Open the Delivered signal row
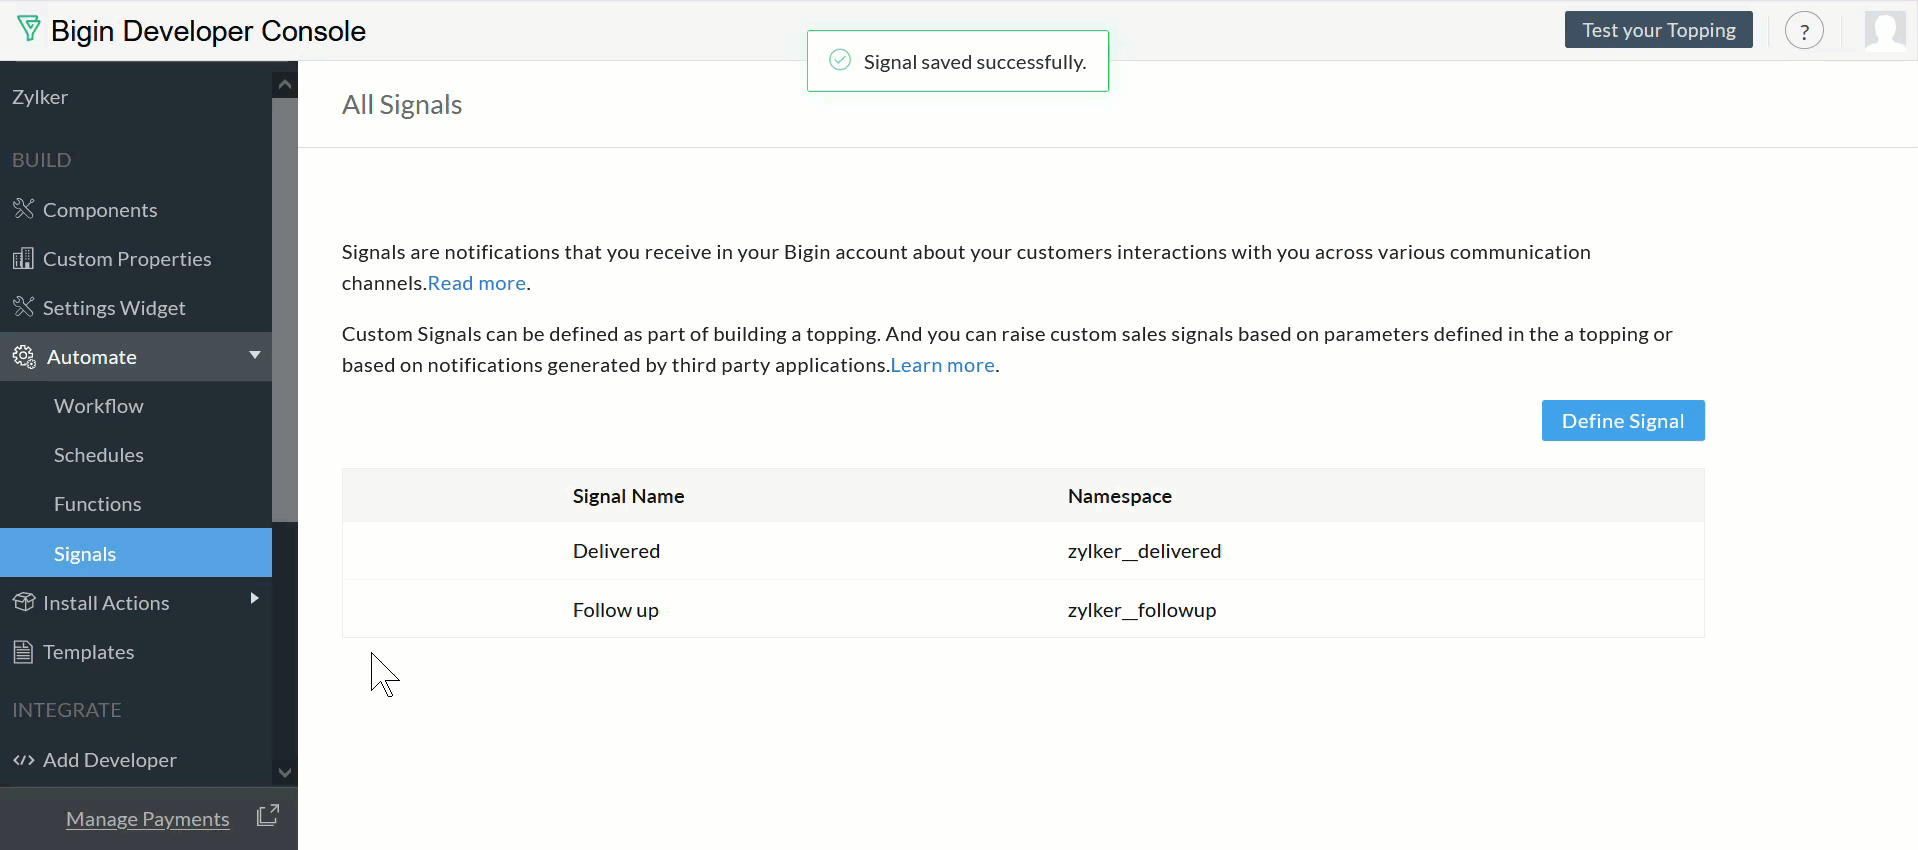This screenshot has height=850, width=1918. pos(1023,551)
